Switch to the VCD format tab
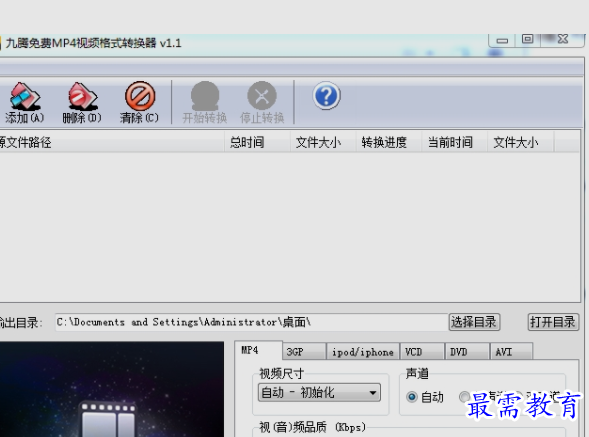This screenshot has height=437, width=589. click(x=422, y=352)
